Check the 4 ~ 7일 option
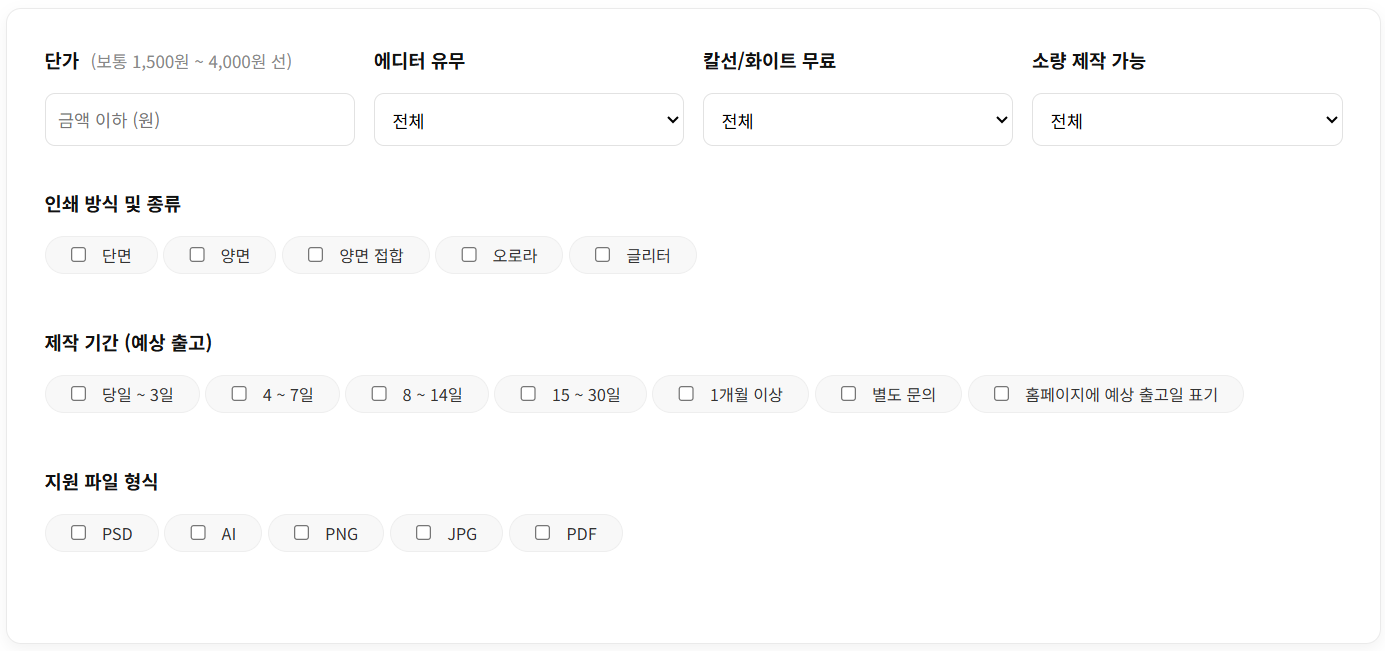This screenshot has width=1385, height=651. tap(239, 394)
